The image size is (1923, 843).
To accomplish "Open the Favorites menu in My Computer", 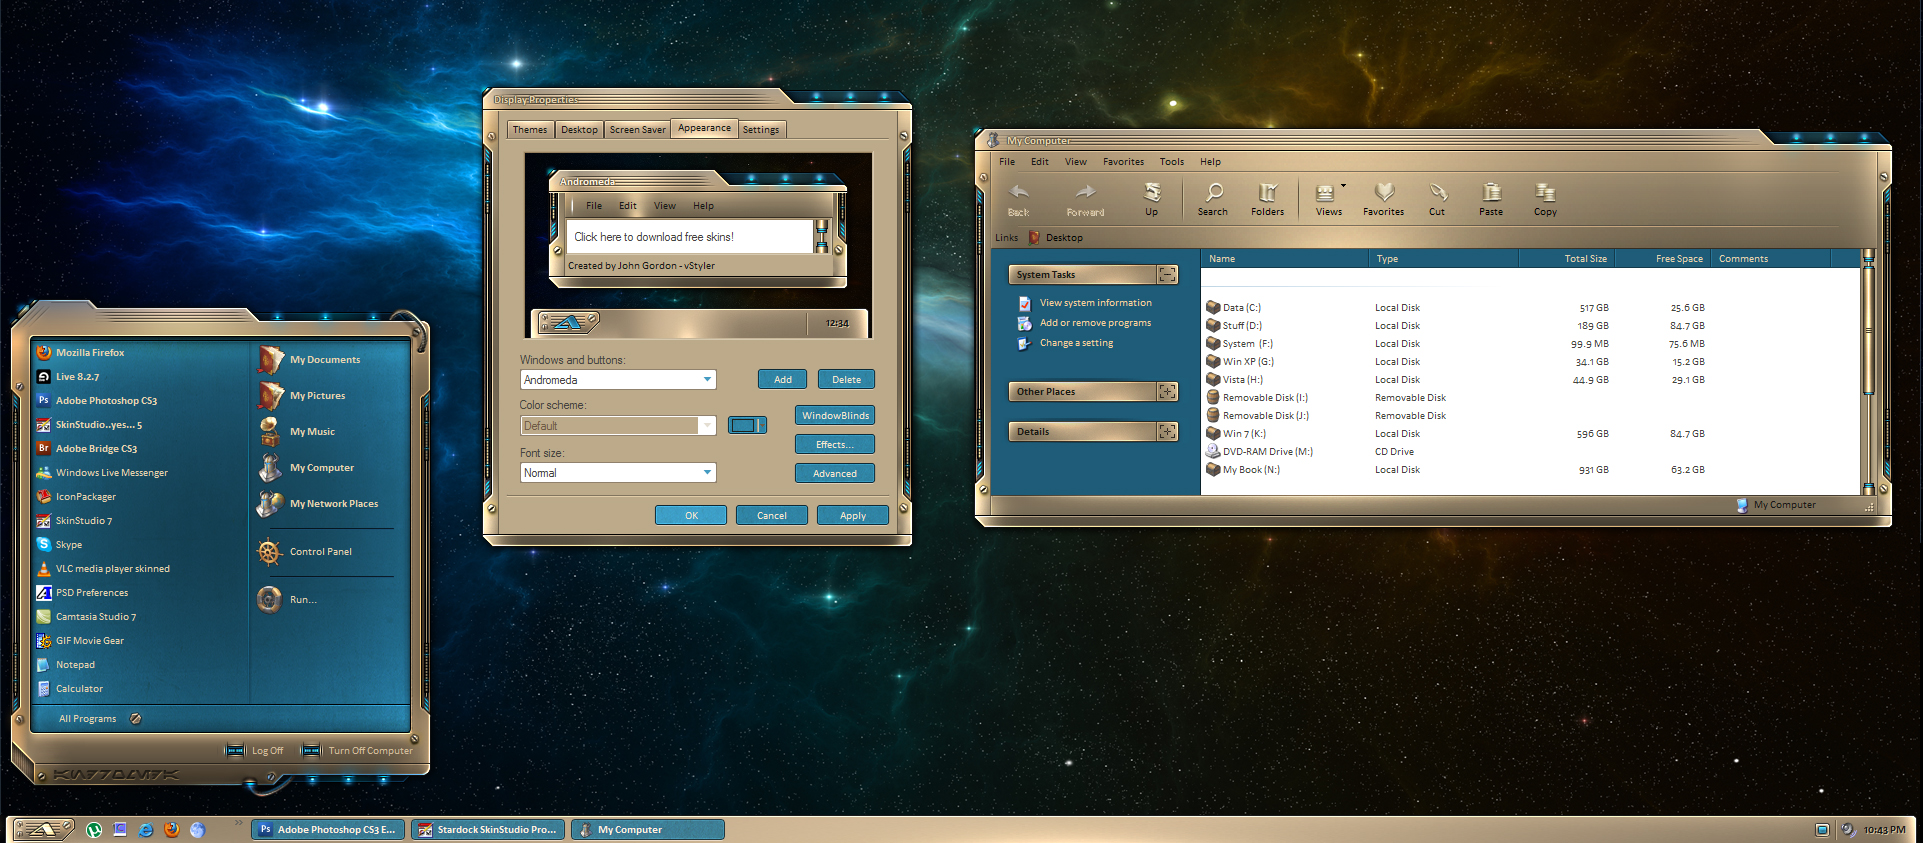I will point(1124,161).
